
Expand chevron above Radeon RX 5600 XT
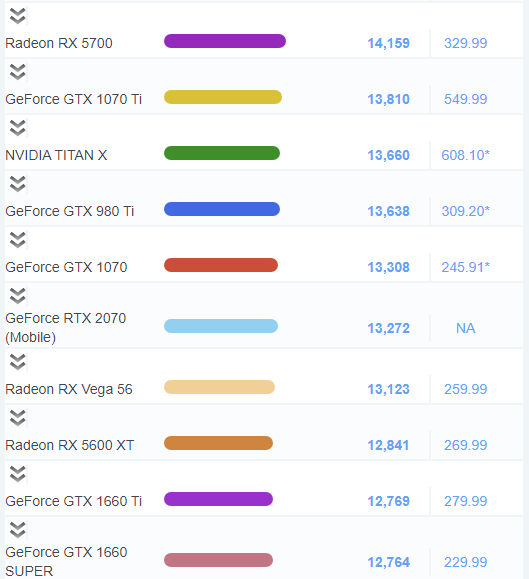[17, 418]
